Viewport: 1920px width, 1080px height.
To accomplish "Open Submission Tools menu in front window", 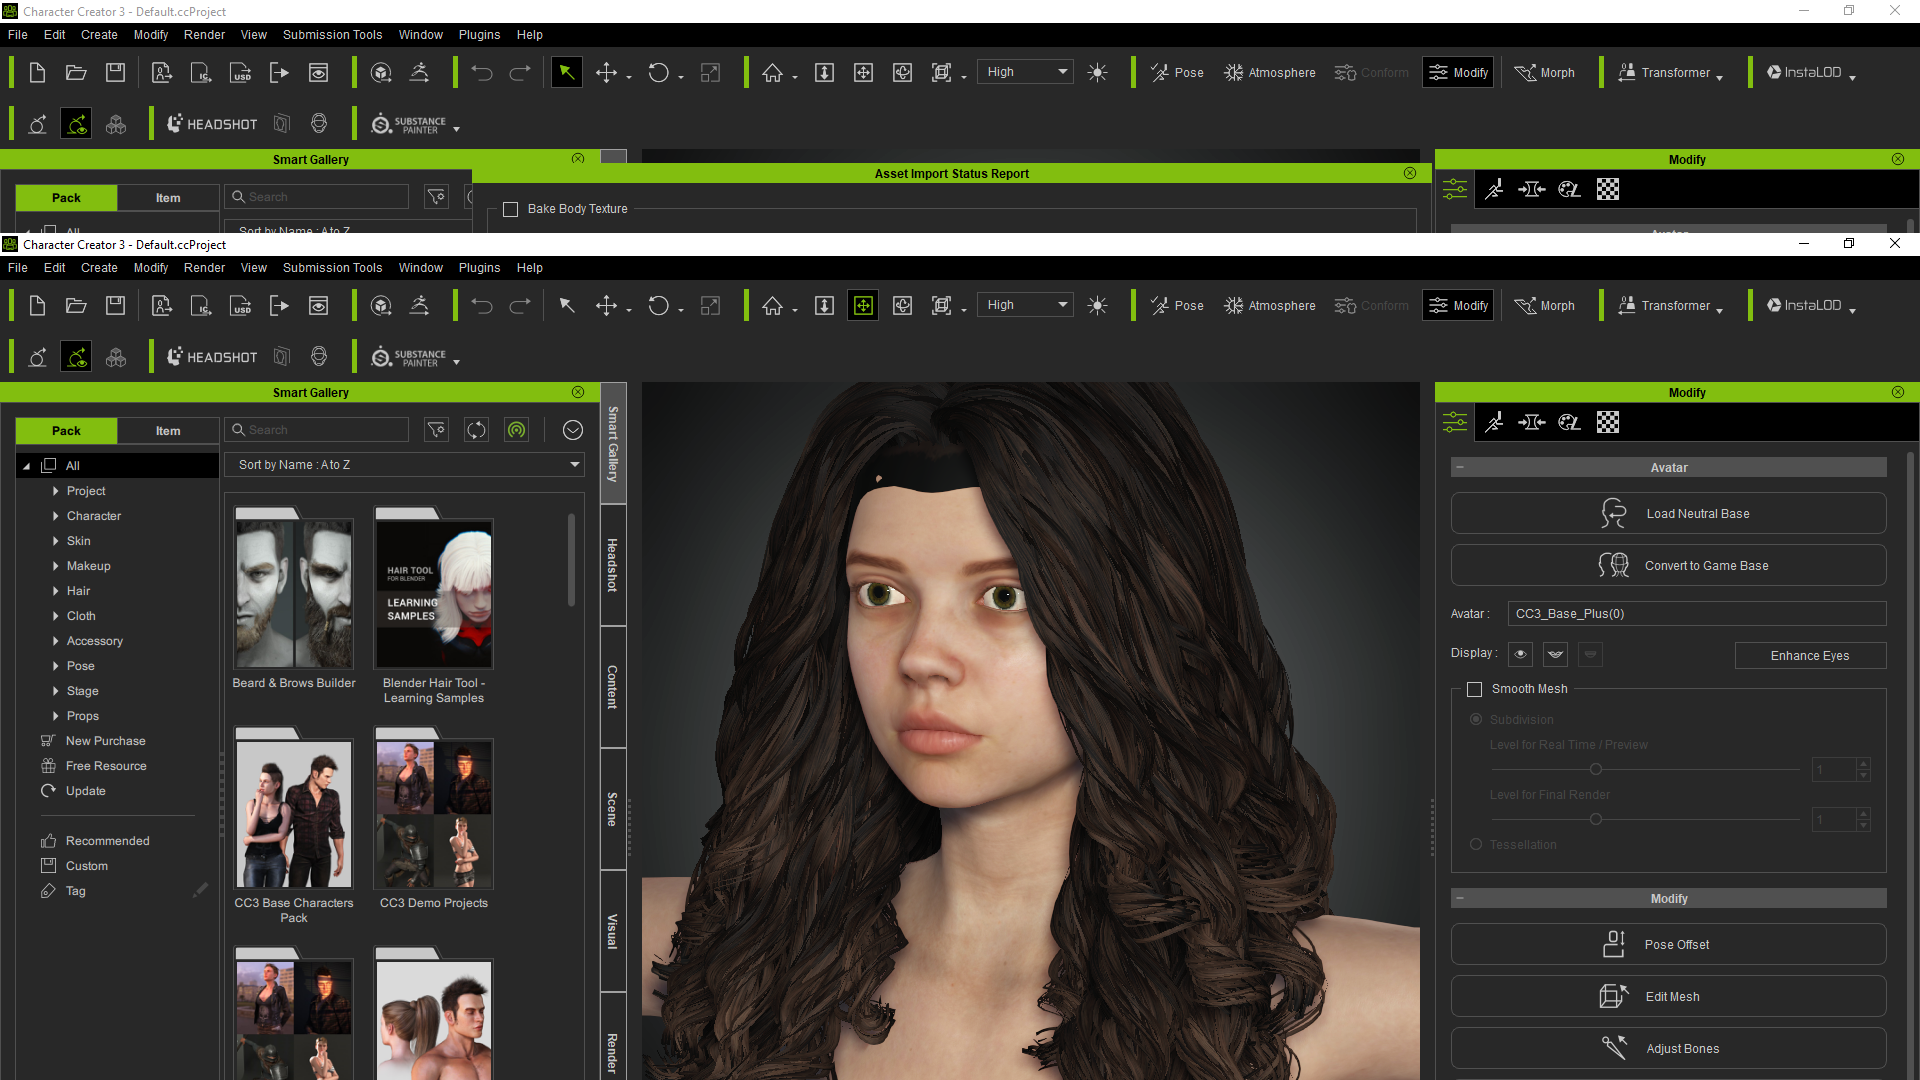I will coord(332,268).
